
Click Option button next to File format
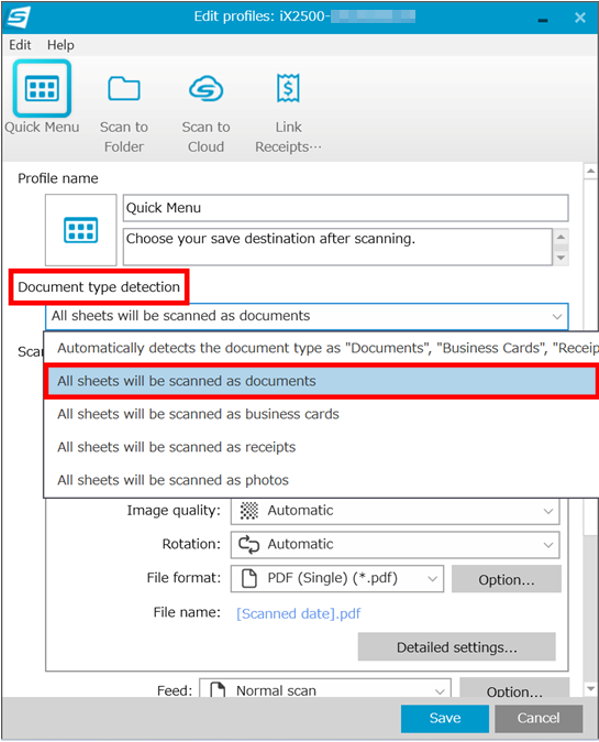[506, 579]
